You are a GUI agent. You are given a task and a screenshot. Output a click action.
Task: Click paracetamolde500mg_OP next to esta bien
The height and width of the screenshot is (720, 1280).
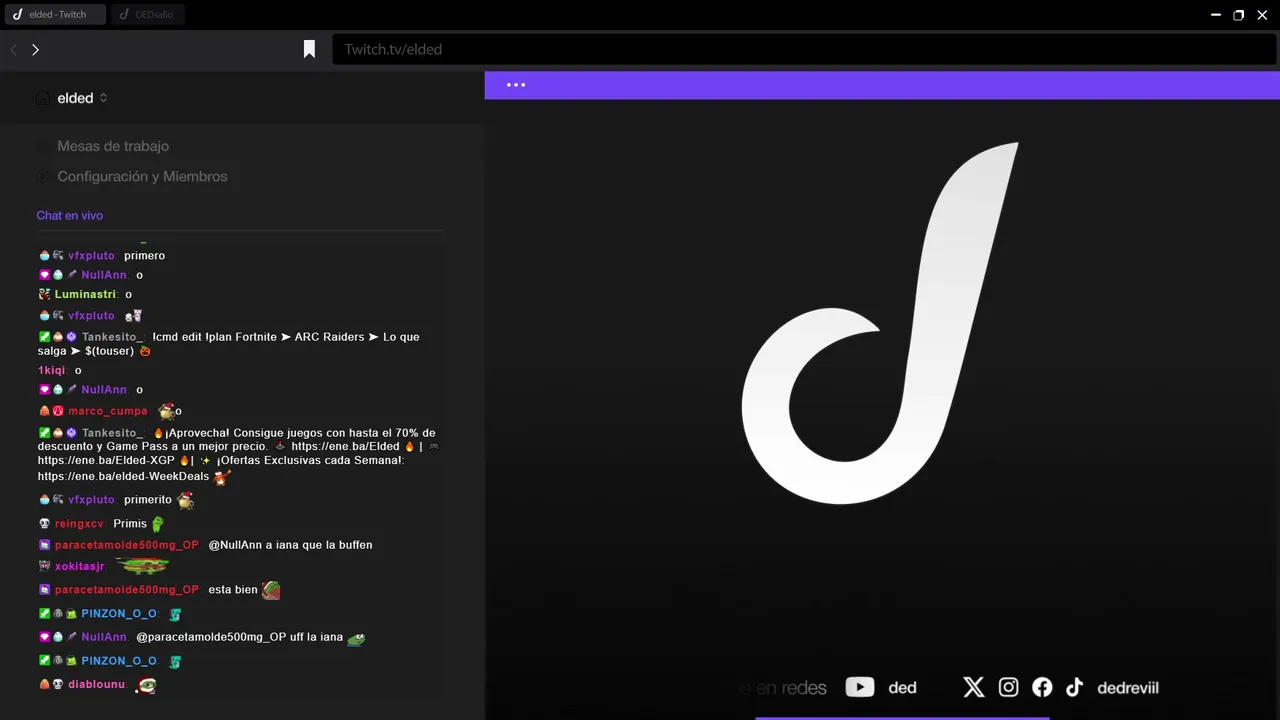pos(126,590)
